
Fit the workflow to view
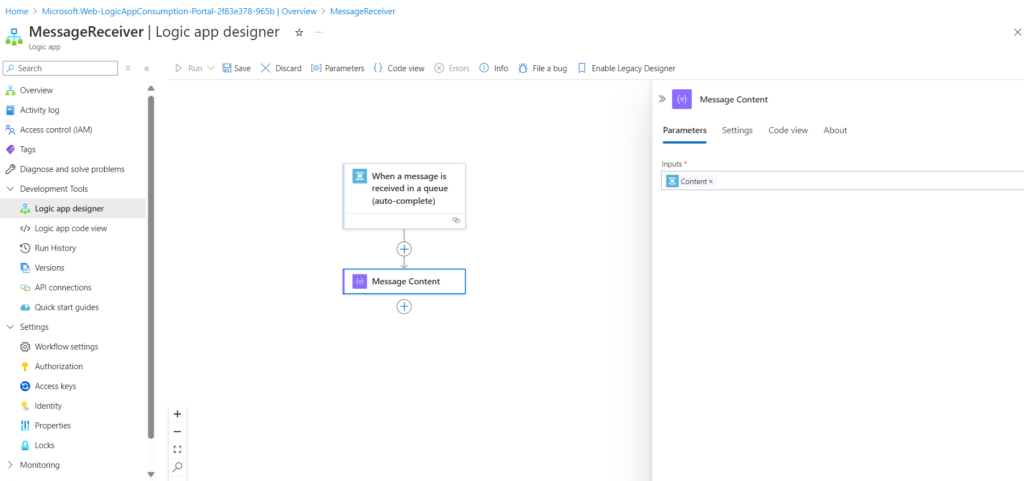(x=177, y=449)
